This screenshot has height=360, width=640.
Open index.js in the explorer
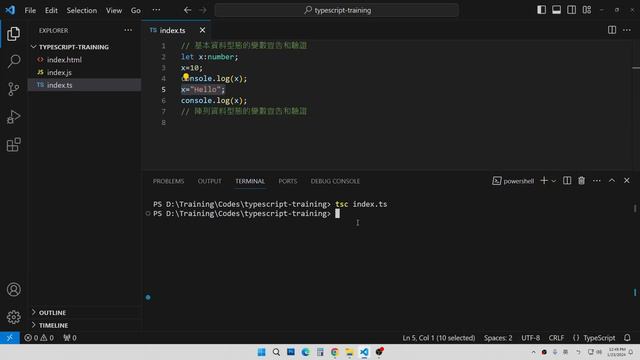[59, 72]
